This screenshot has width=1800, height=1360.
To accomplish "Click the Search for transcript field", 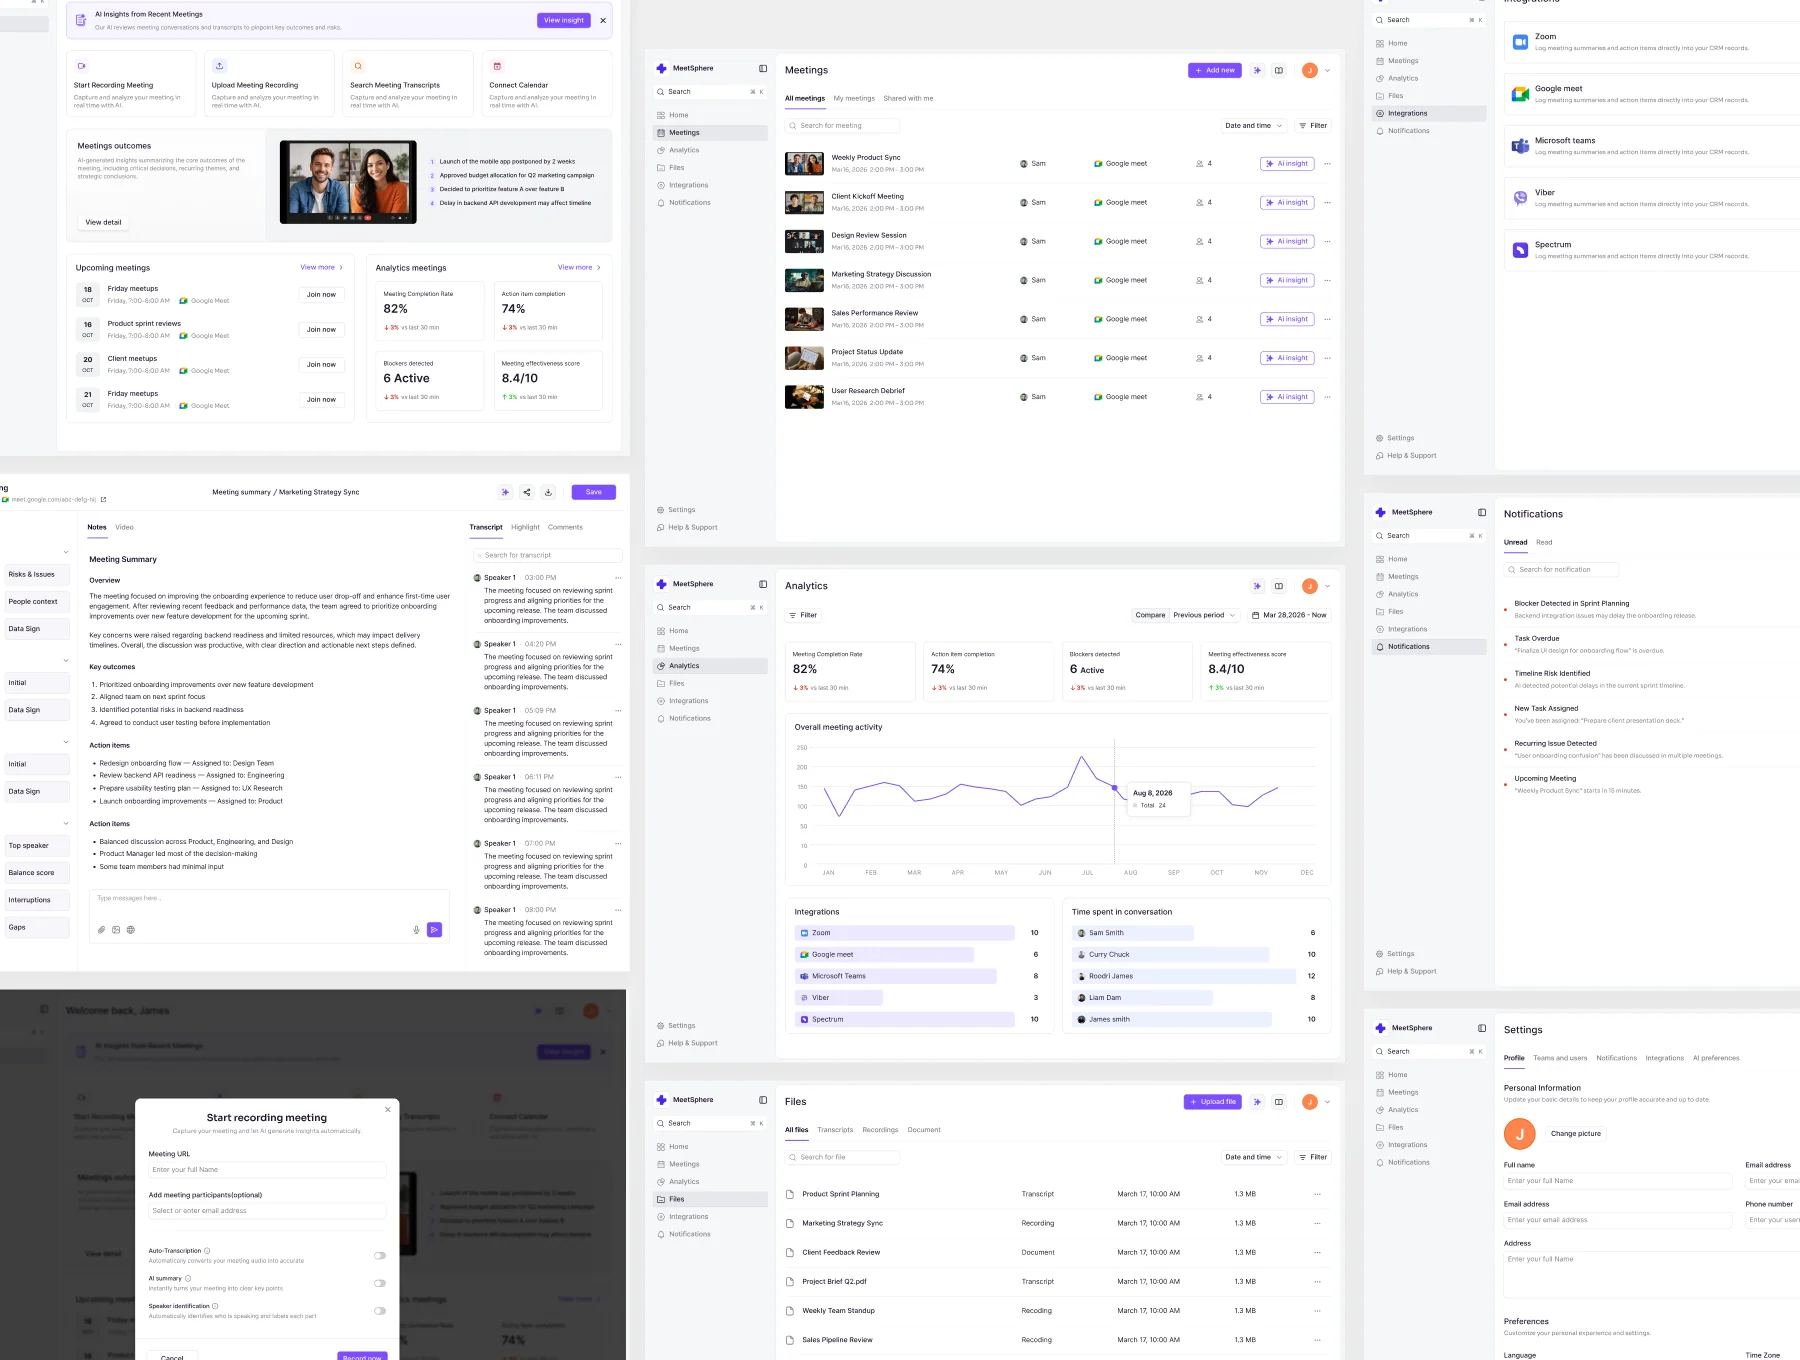I will (x=547, y=555).
